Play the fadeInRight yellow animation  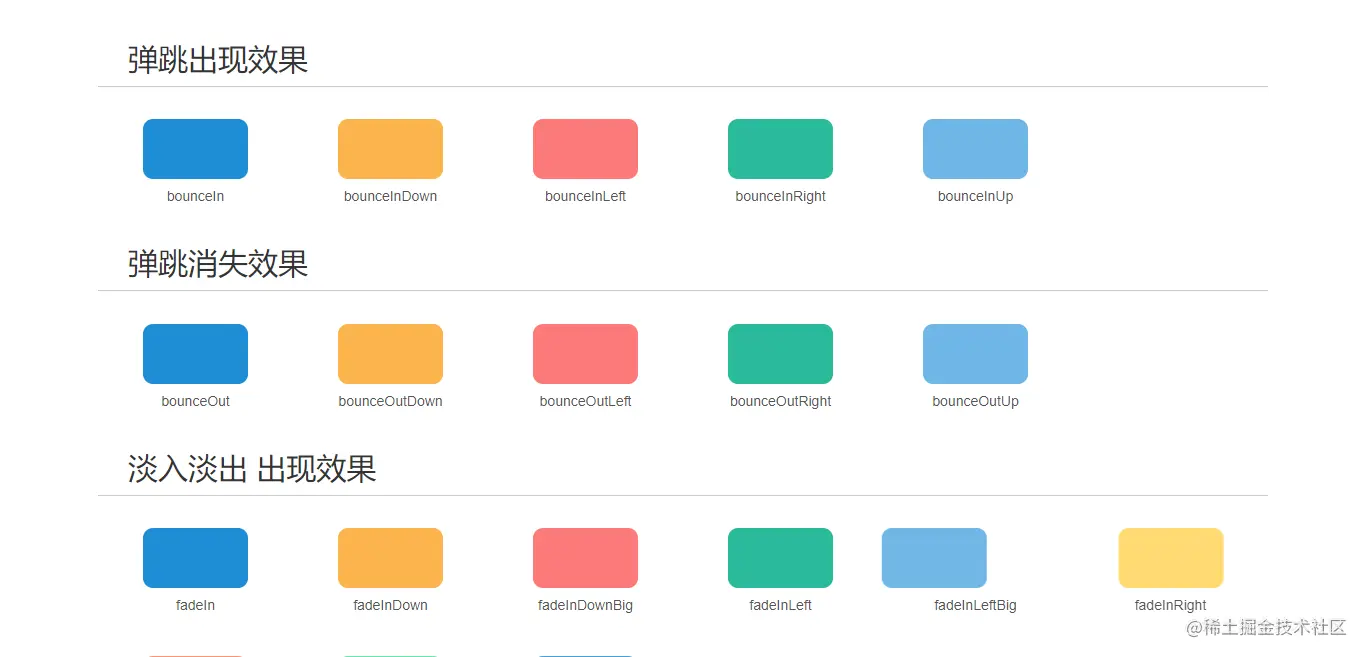tap(1170, 557)
